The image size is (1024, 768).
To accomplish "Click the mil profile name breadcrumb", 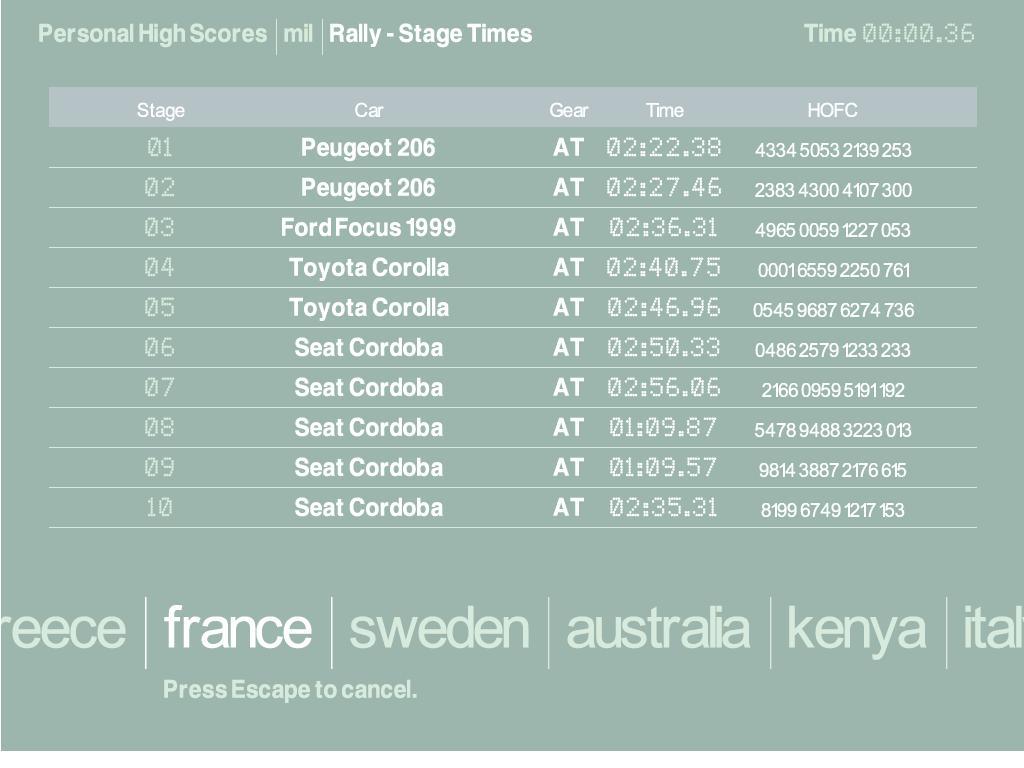I will 298,34.
